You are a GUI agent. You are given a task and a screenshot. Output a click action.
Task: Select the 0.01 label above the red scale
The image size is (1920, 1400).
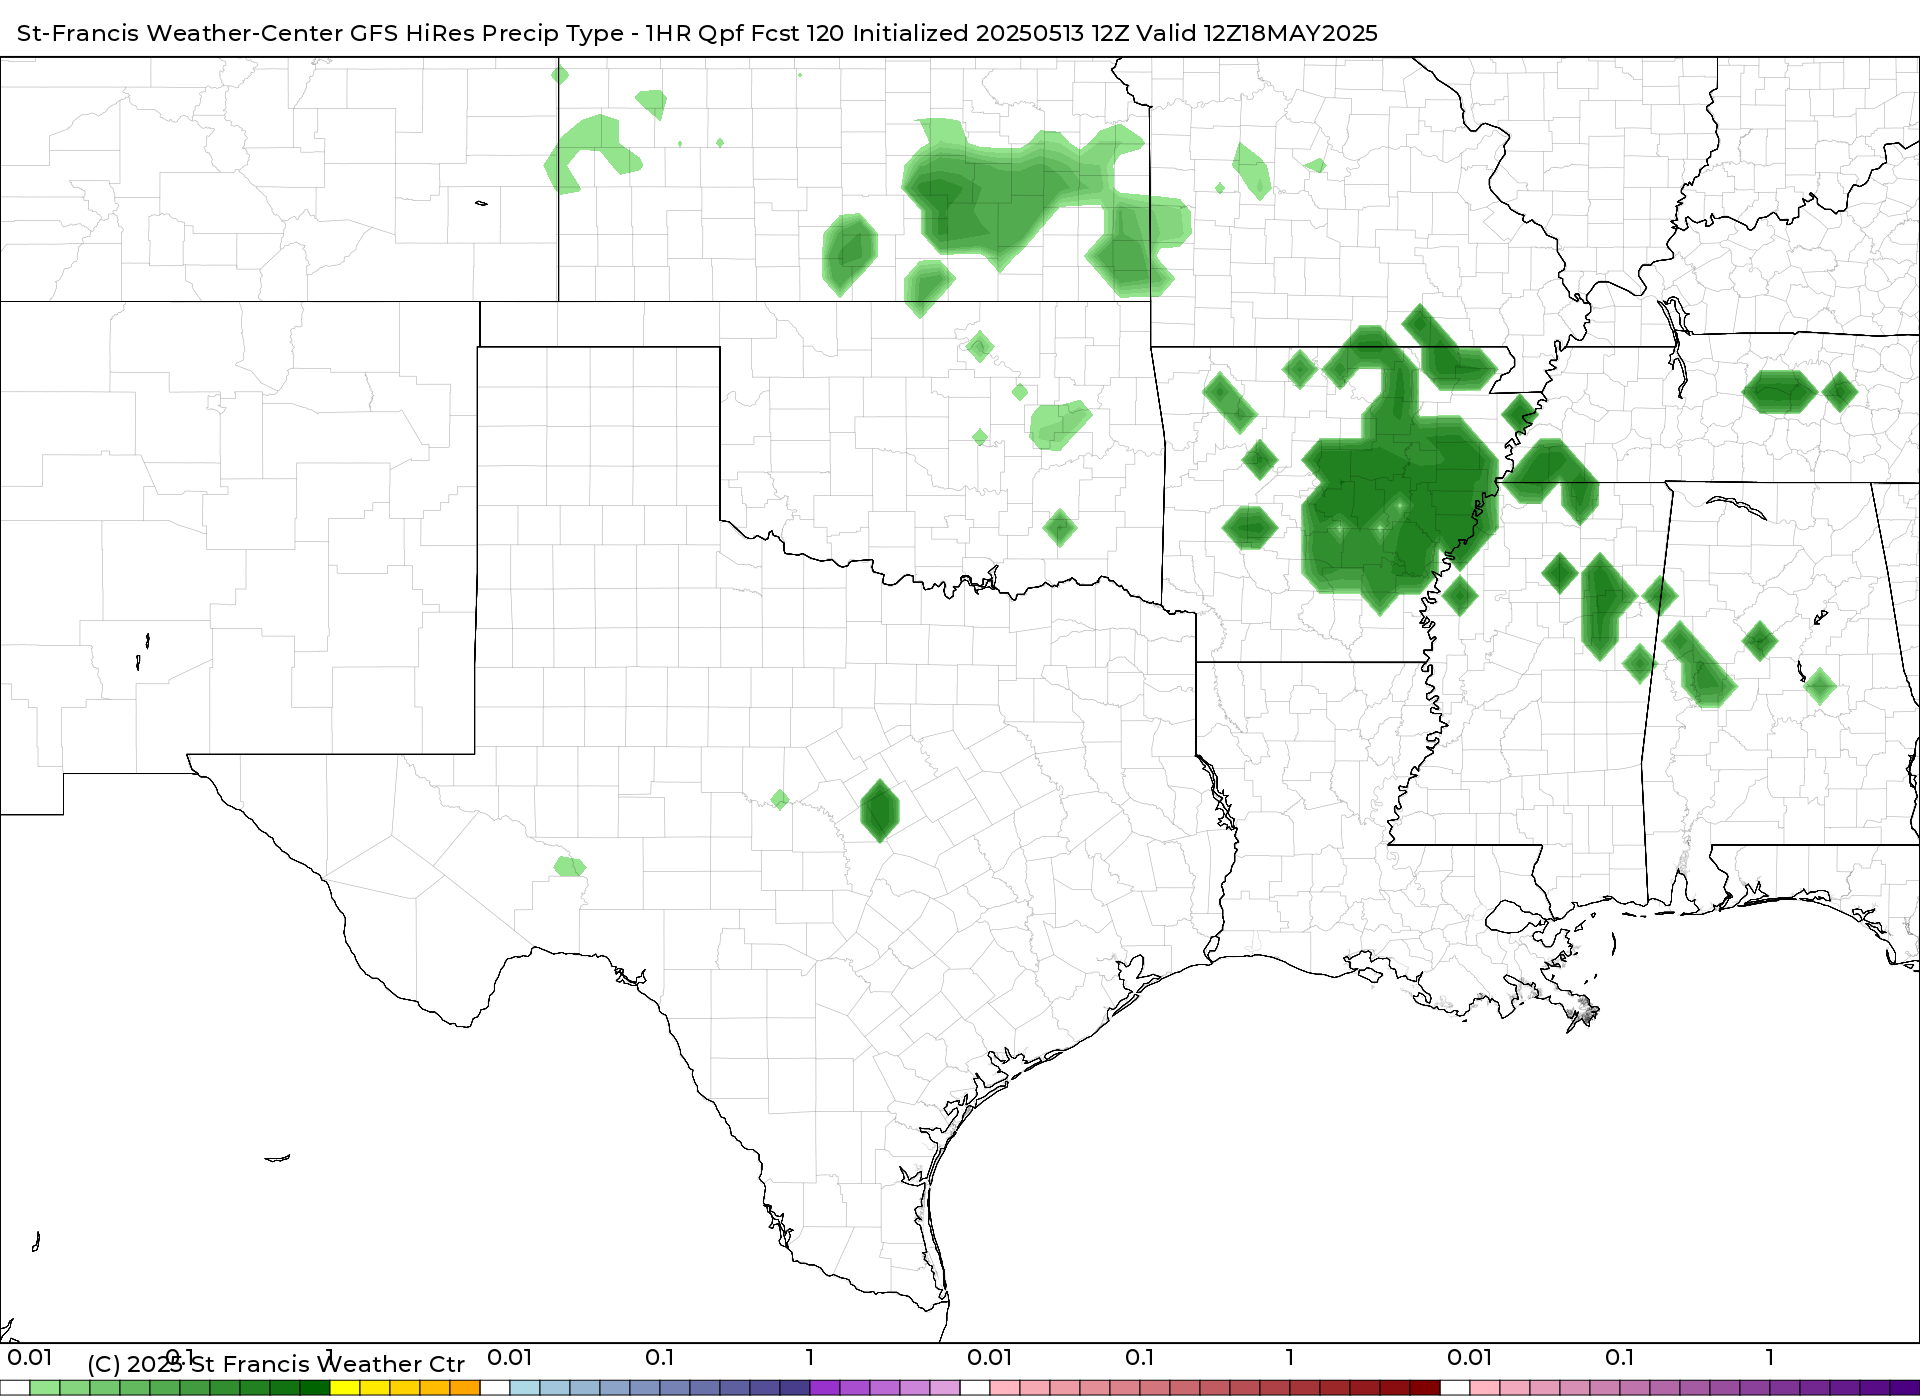[x=990, y=1357]
